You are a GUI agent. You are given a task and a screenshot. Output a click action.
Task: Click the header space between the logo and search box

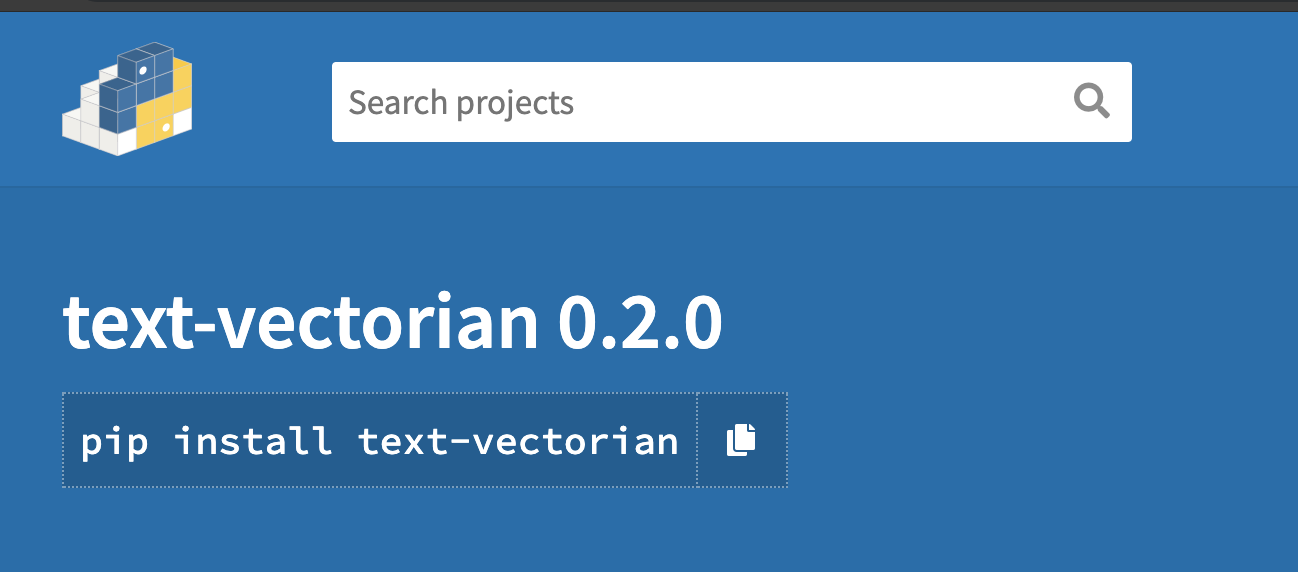(263, 102)
